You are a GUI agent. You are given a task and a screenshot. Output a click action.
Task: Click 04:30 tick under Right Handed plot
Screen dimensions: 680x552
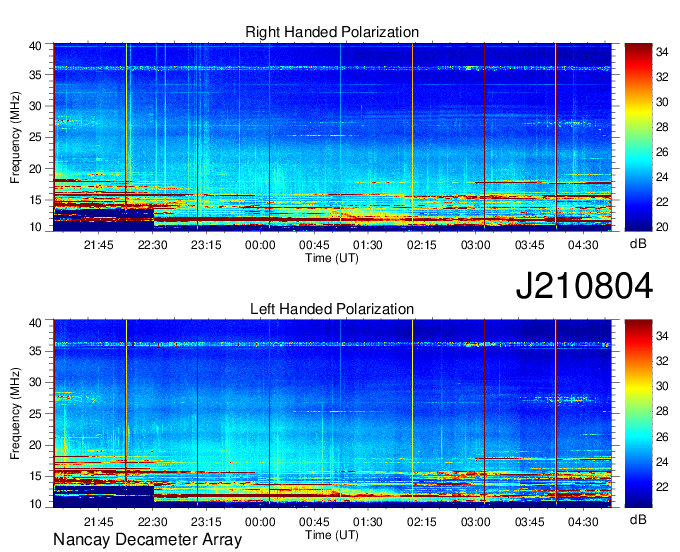[583, 245]
